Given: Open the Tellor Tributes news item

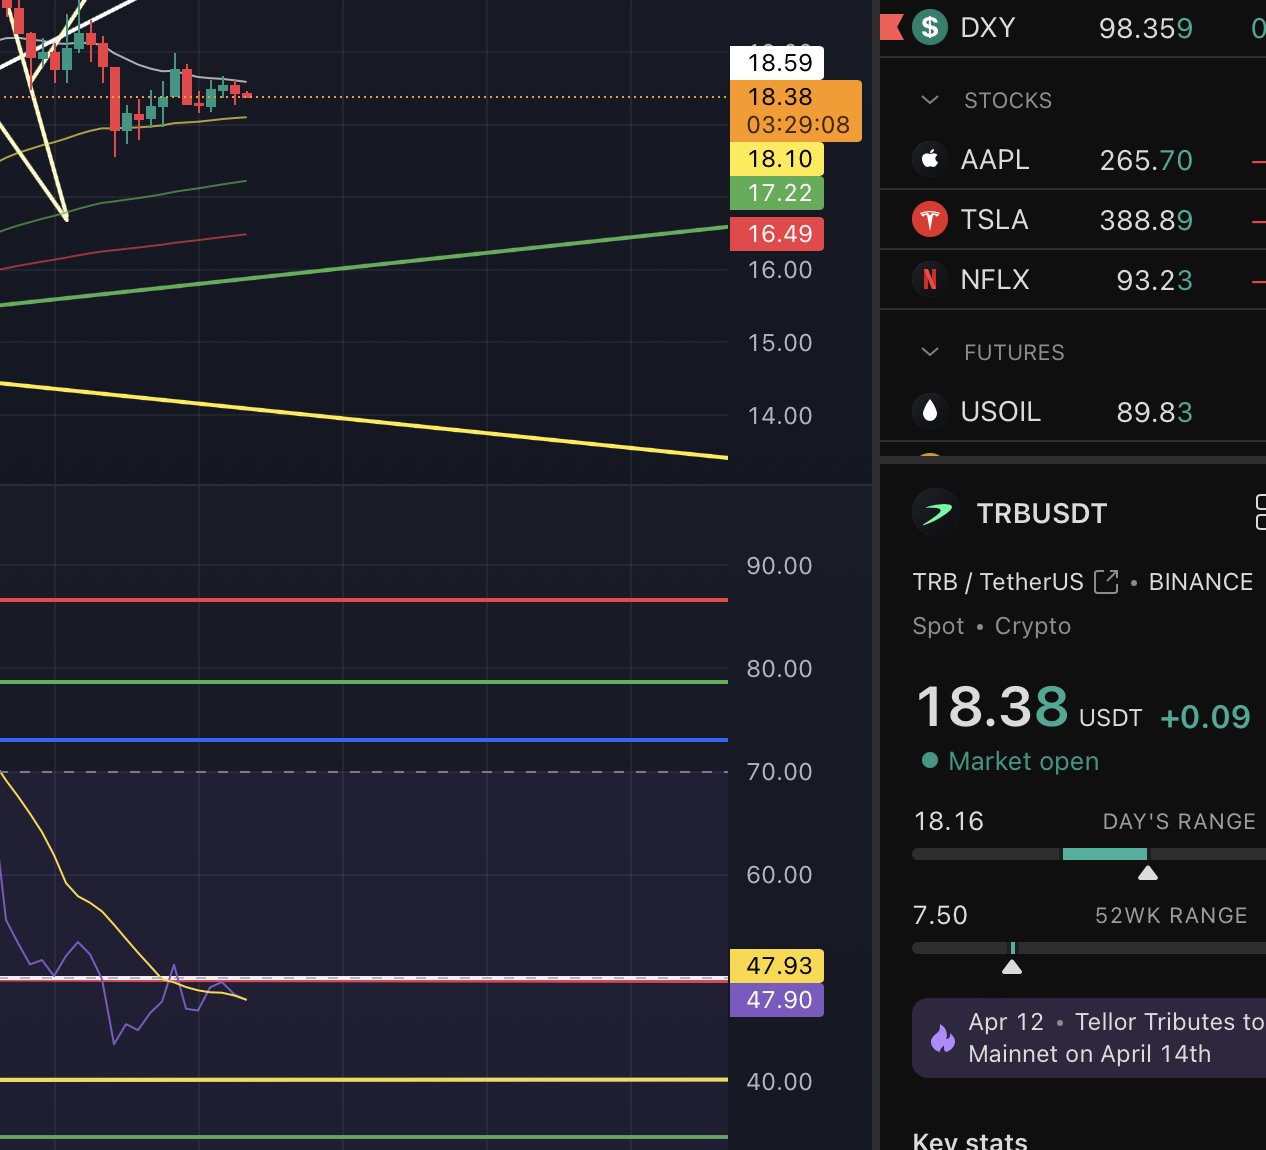Looking at the screenshot, I should (x=1089, y=1038).
